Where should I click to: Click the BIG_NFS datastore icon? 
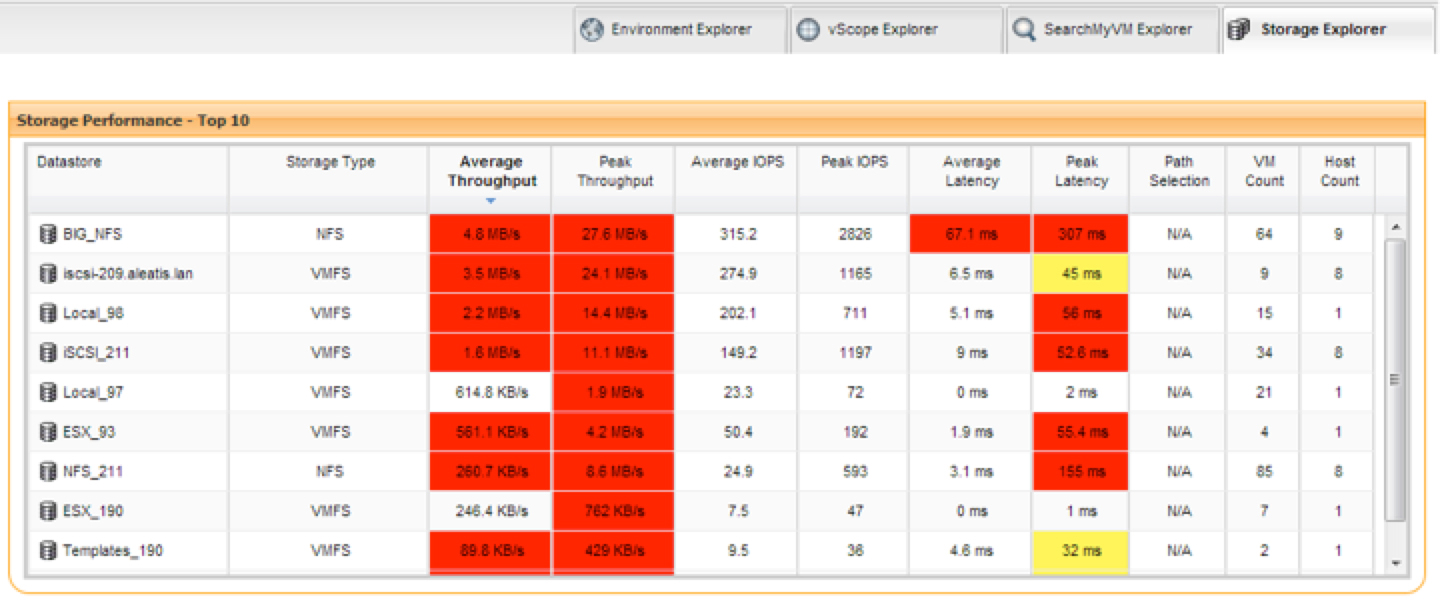point(46,234)
